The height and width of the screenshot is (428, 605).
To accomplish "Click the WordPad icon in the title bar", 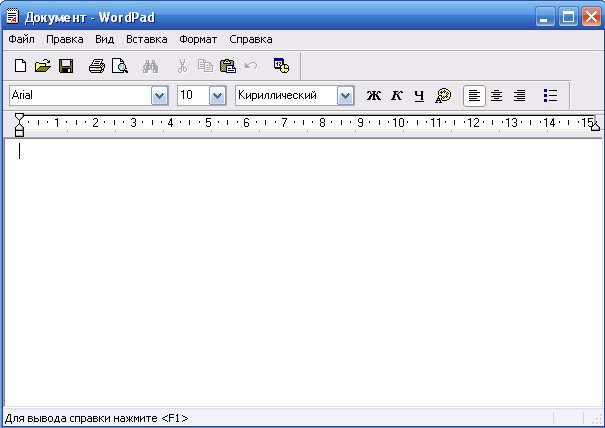I will 12,17.
